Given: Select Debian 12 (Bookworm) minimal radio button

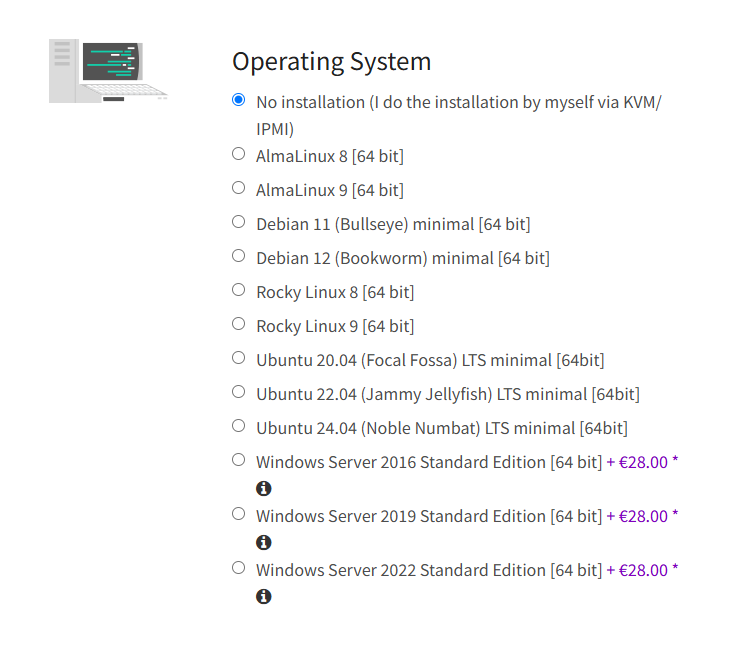Looking at the screenshot, I should (x=238, y=256).
